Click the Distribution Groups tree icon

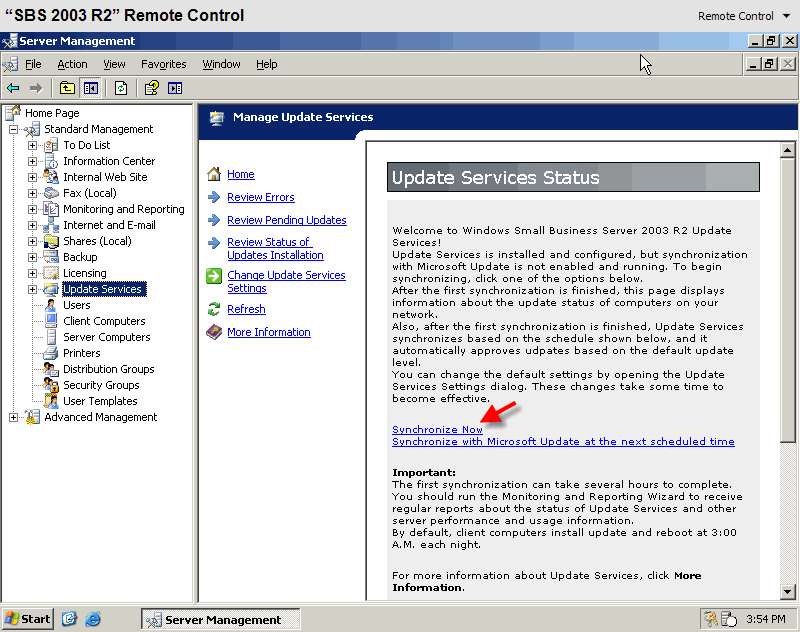tap(51, 369)
